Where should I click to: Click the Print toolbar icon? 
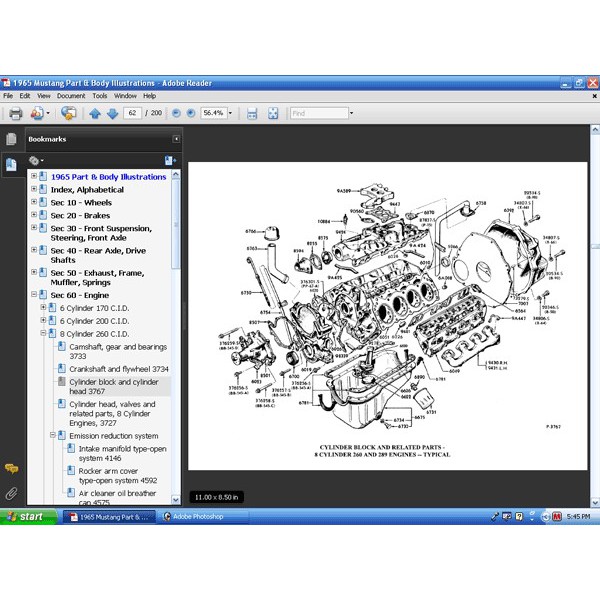16,113
